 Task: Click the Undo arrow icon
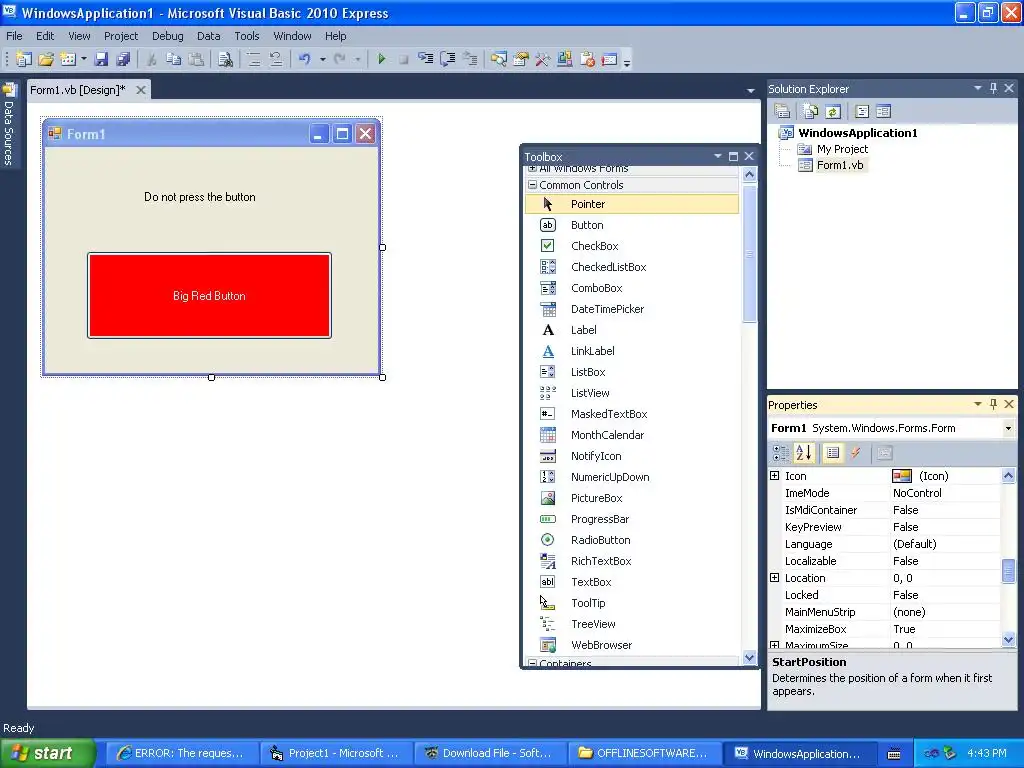pos(304,59)
